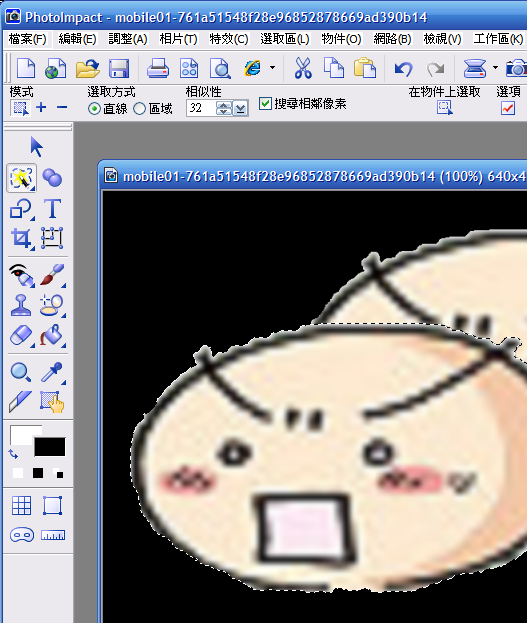Select the Eyedropper tool

(52, 372)
